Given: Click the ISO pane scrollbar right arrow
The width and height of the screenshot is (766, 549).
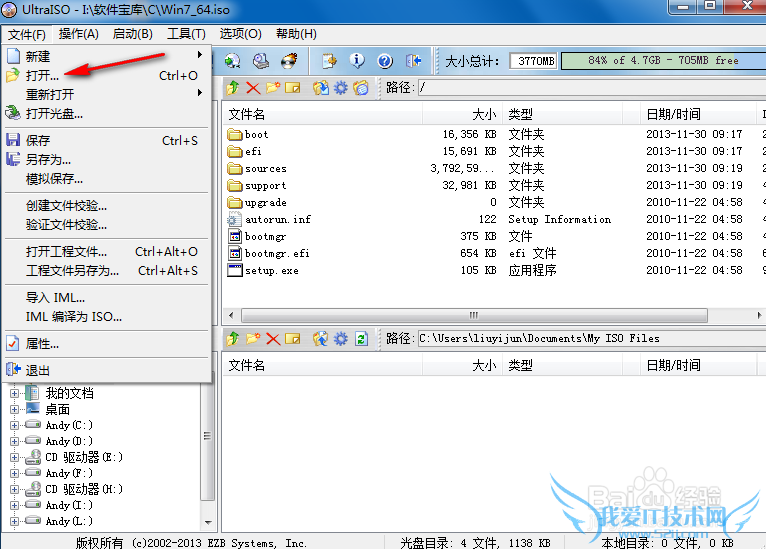Looking at the screenshot, I should pos(759,315).
